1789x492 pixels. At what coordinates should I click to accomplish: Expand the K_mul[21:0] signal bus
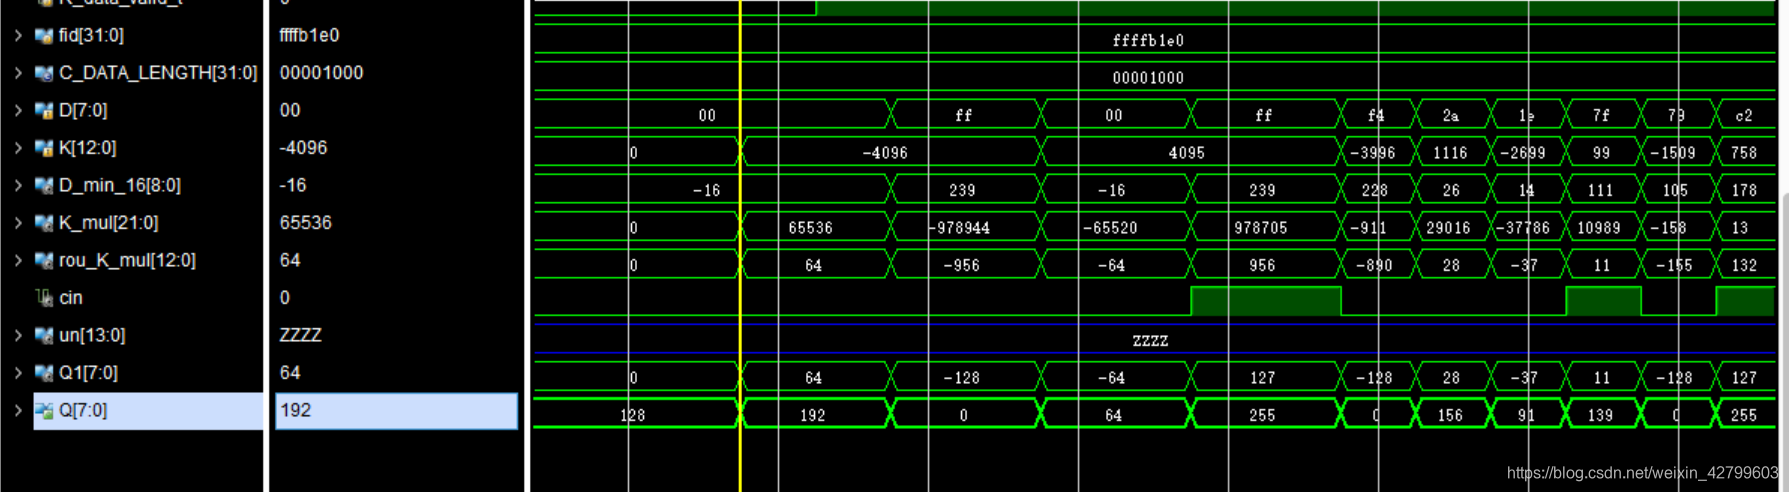18,223
